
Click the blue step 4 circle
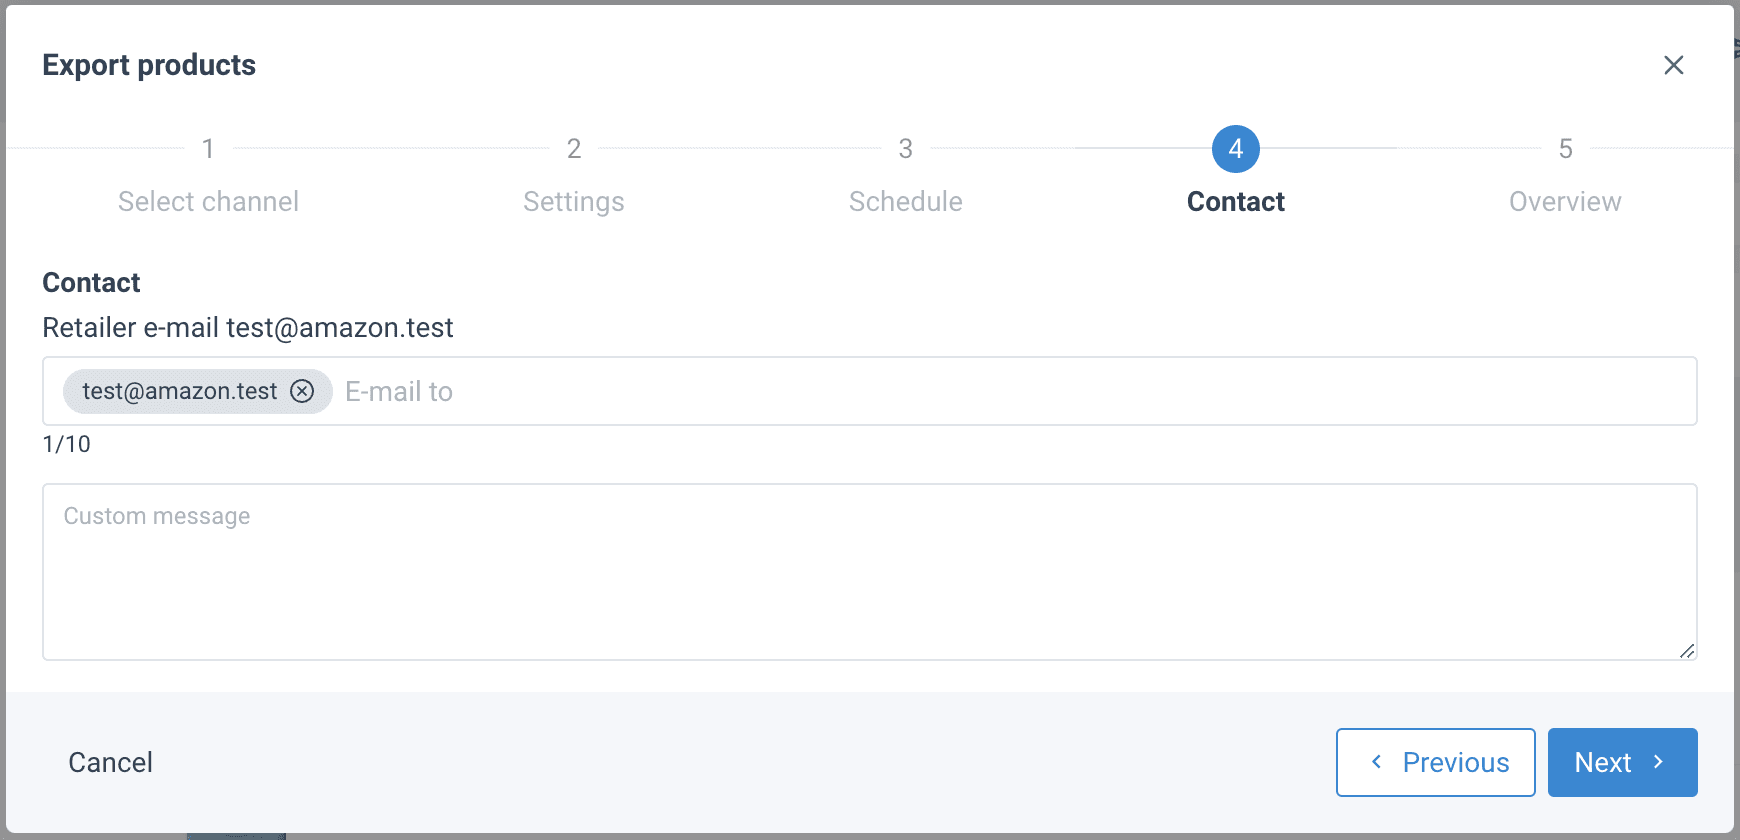(x=1235, y=149)
